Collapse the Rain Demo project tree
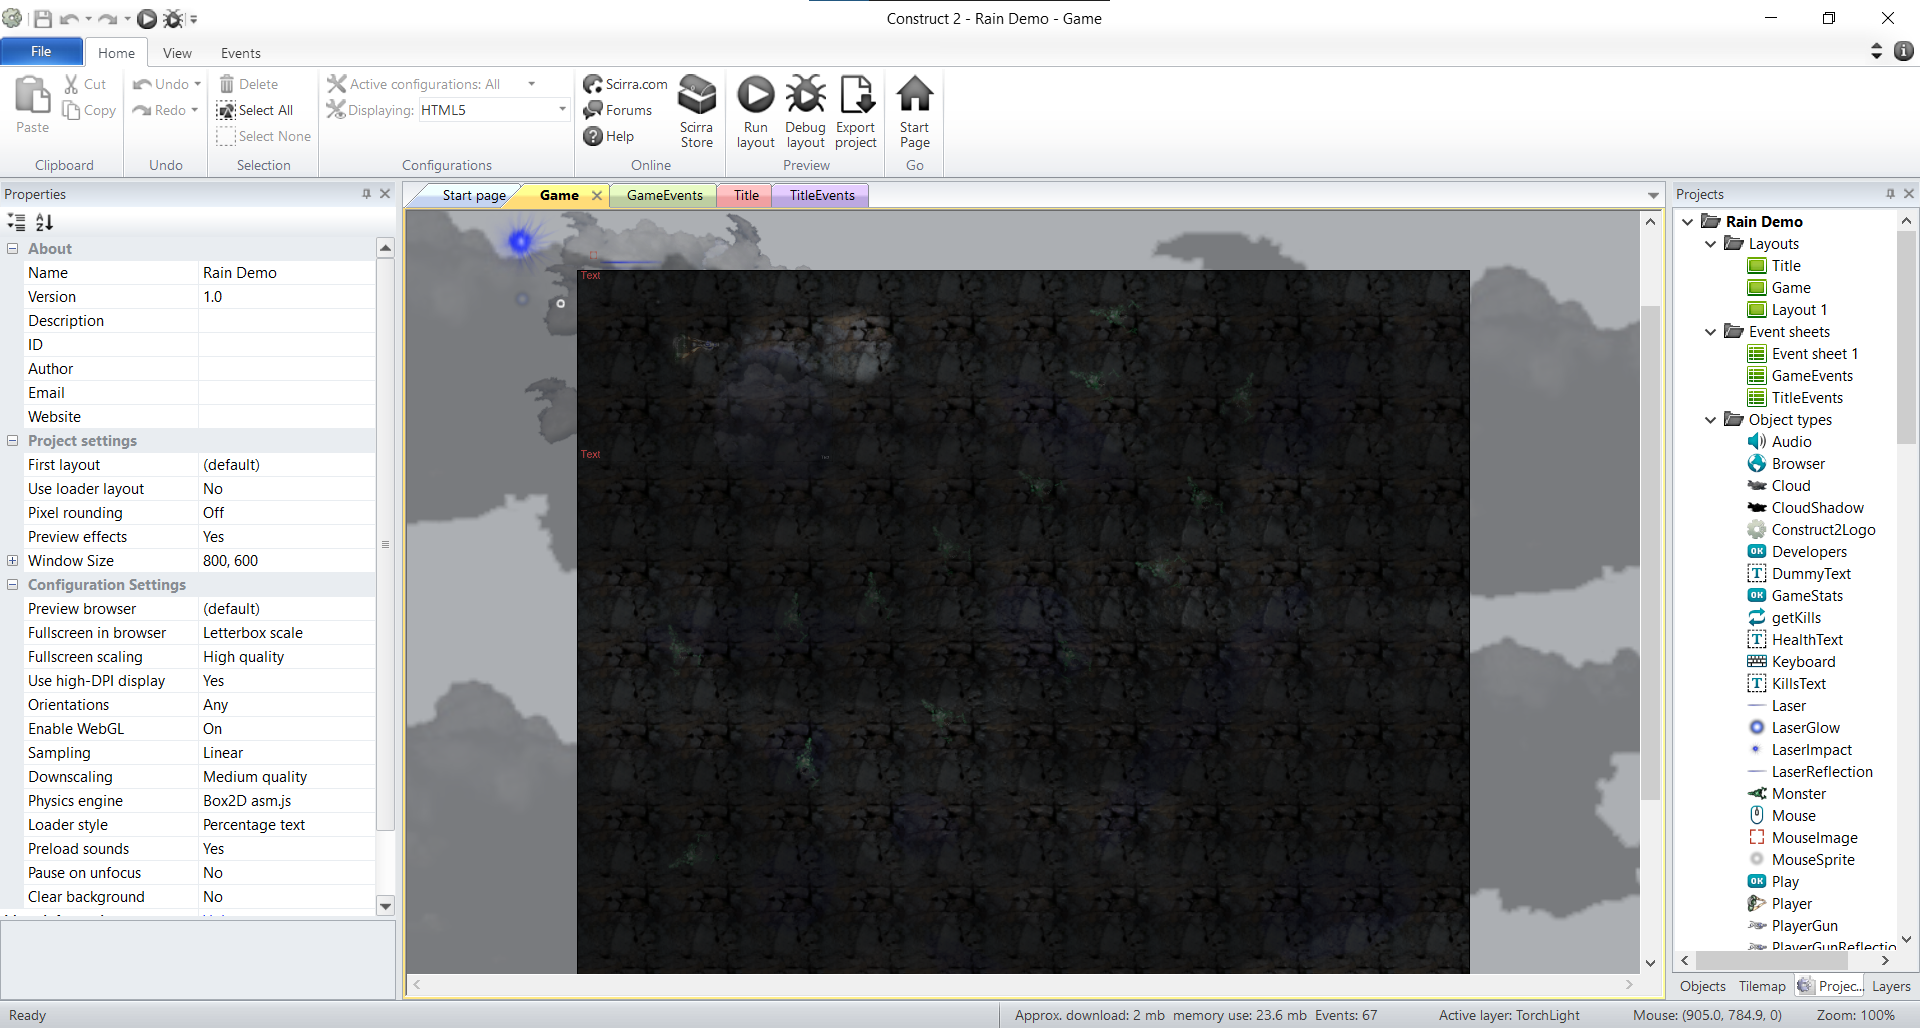The image size is (1920, 1028). click(x=1688, y=222)
